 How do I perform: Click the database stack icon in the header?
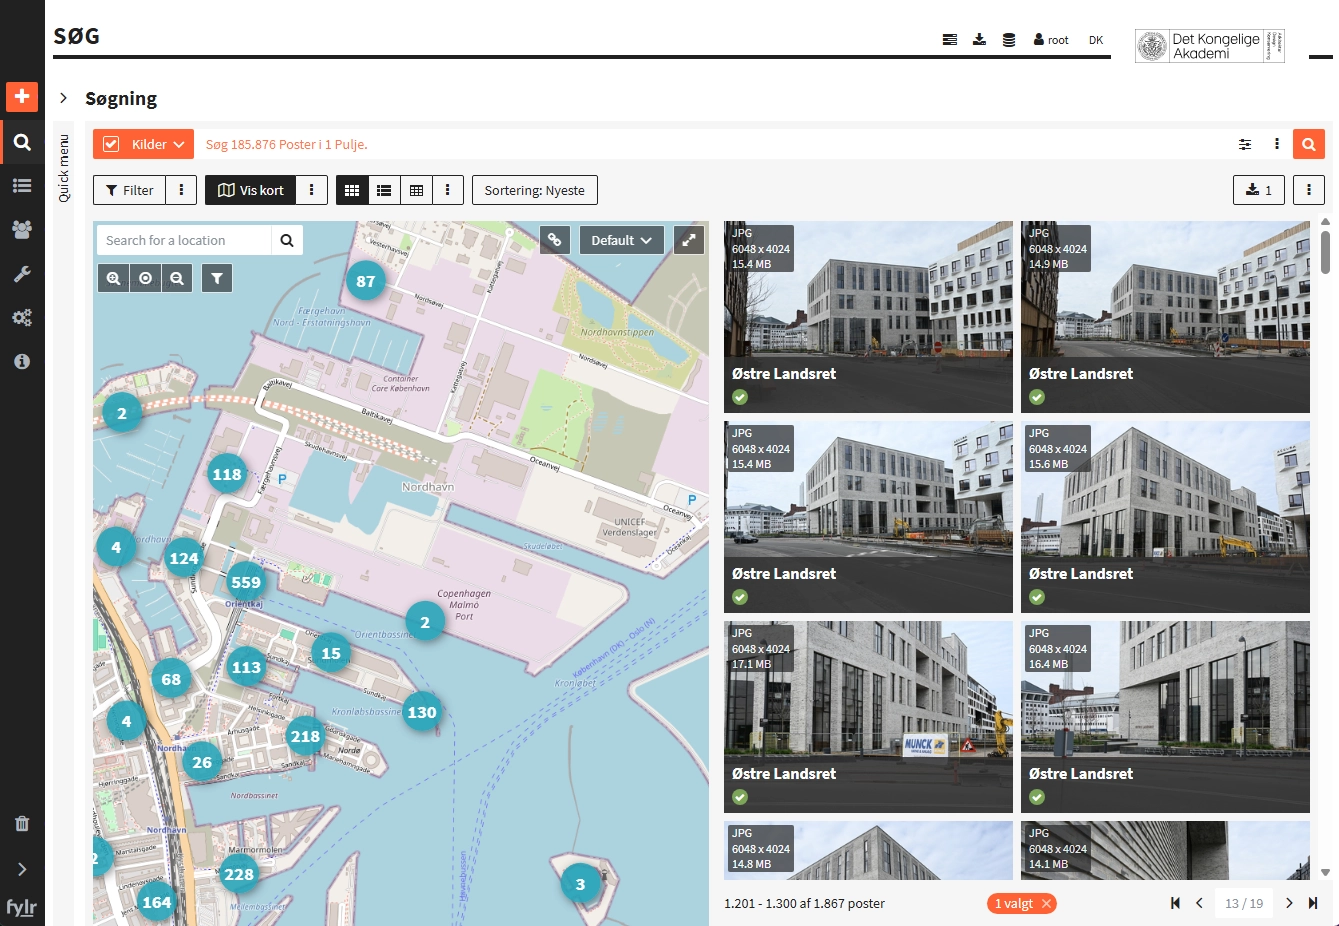tap(1009, 40)
